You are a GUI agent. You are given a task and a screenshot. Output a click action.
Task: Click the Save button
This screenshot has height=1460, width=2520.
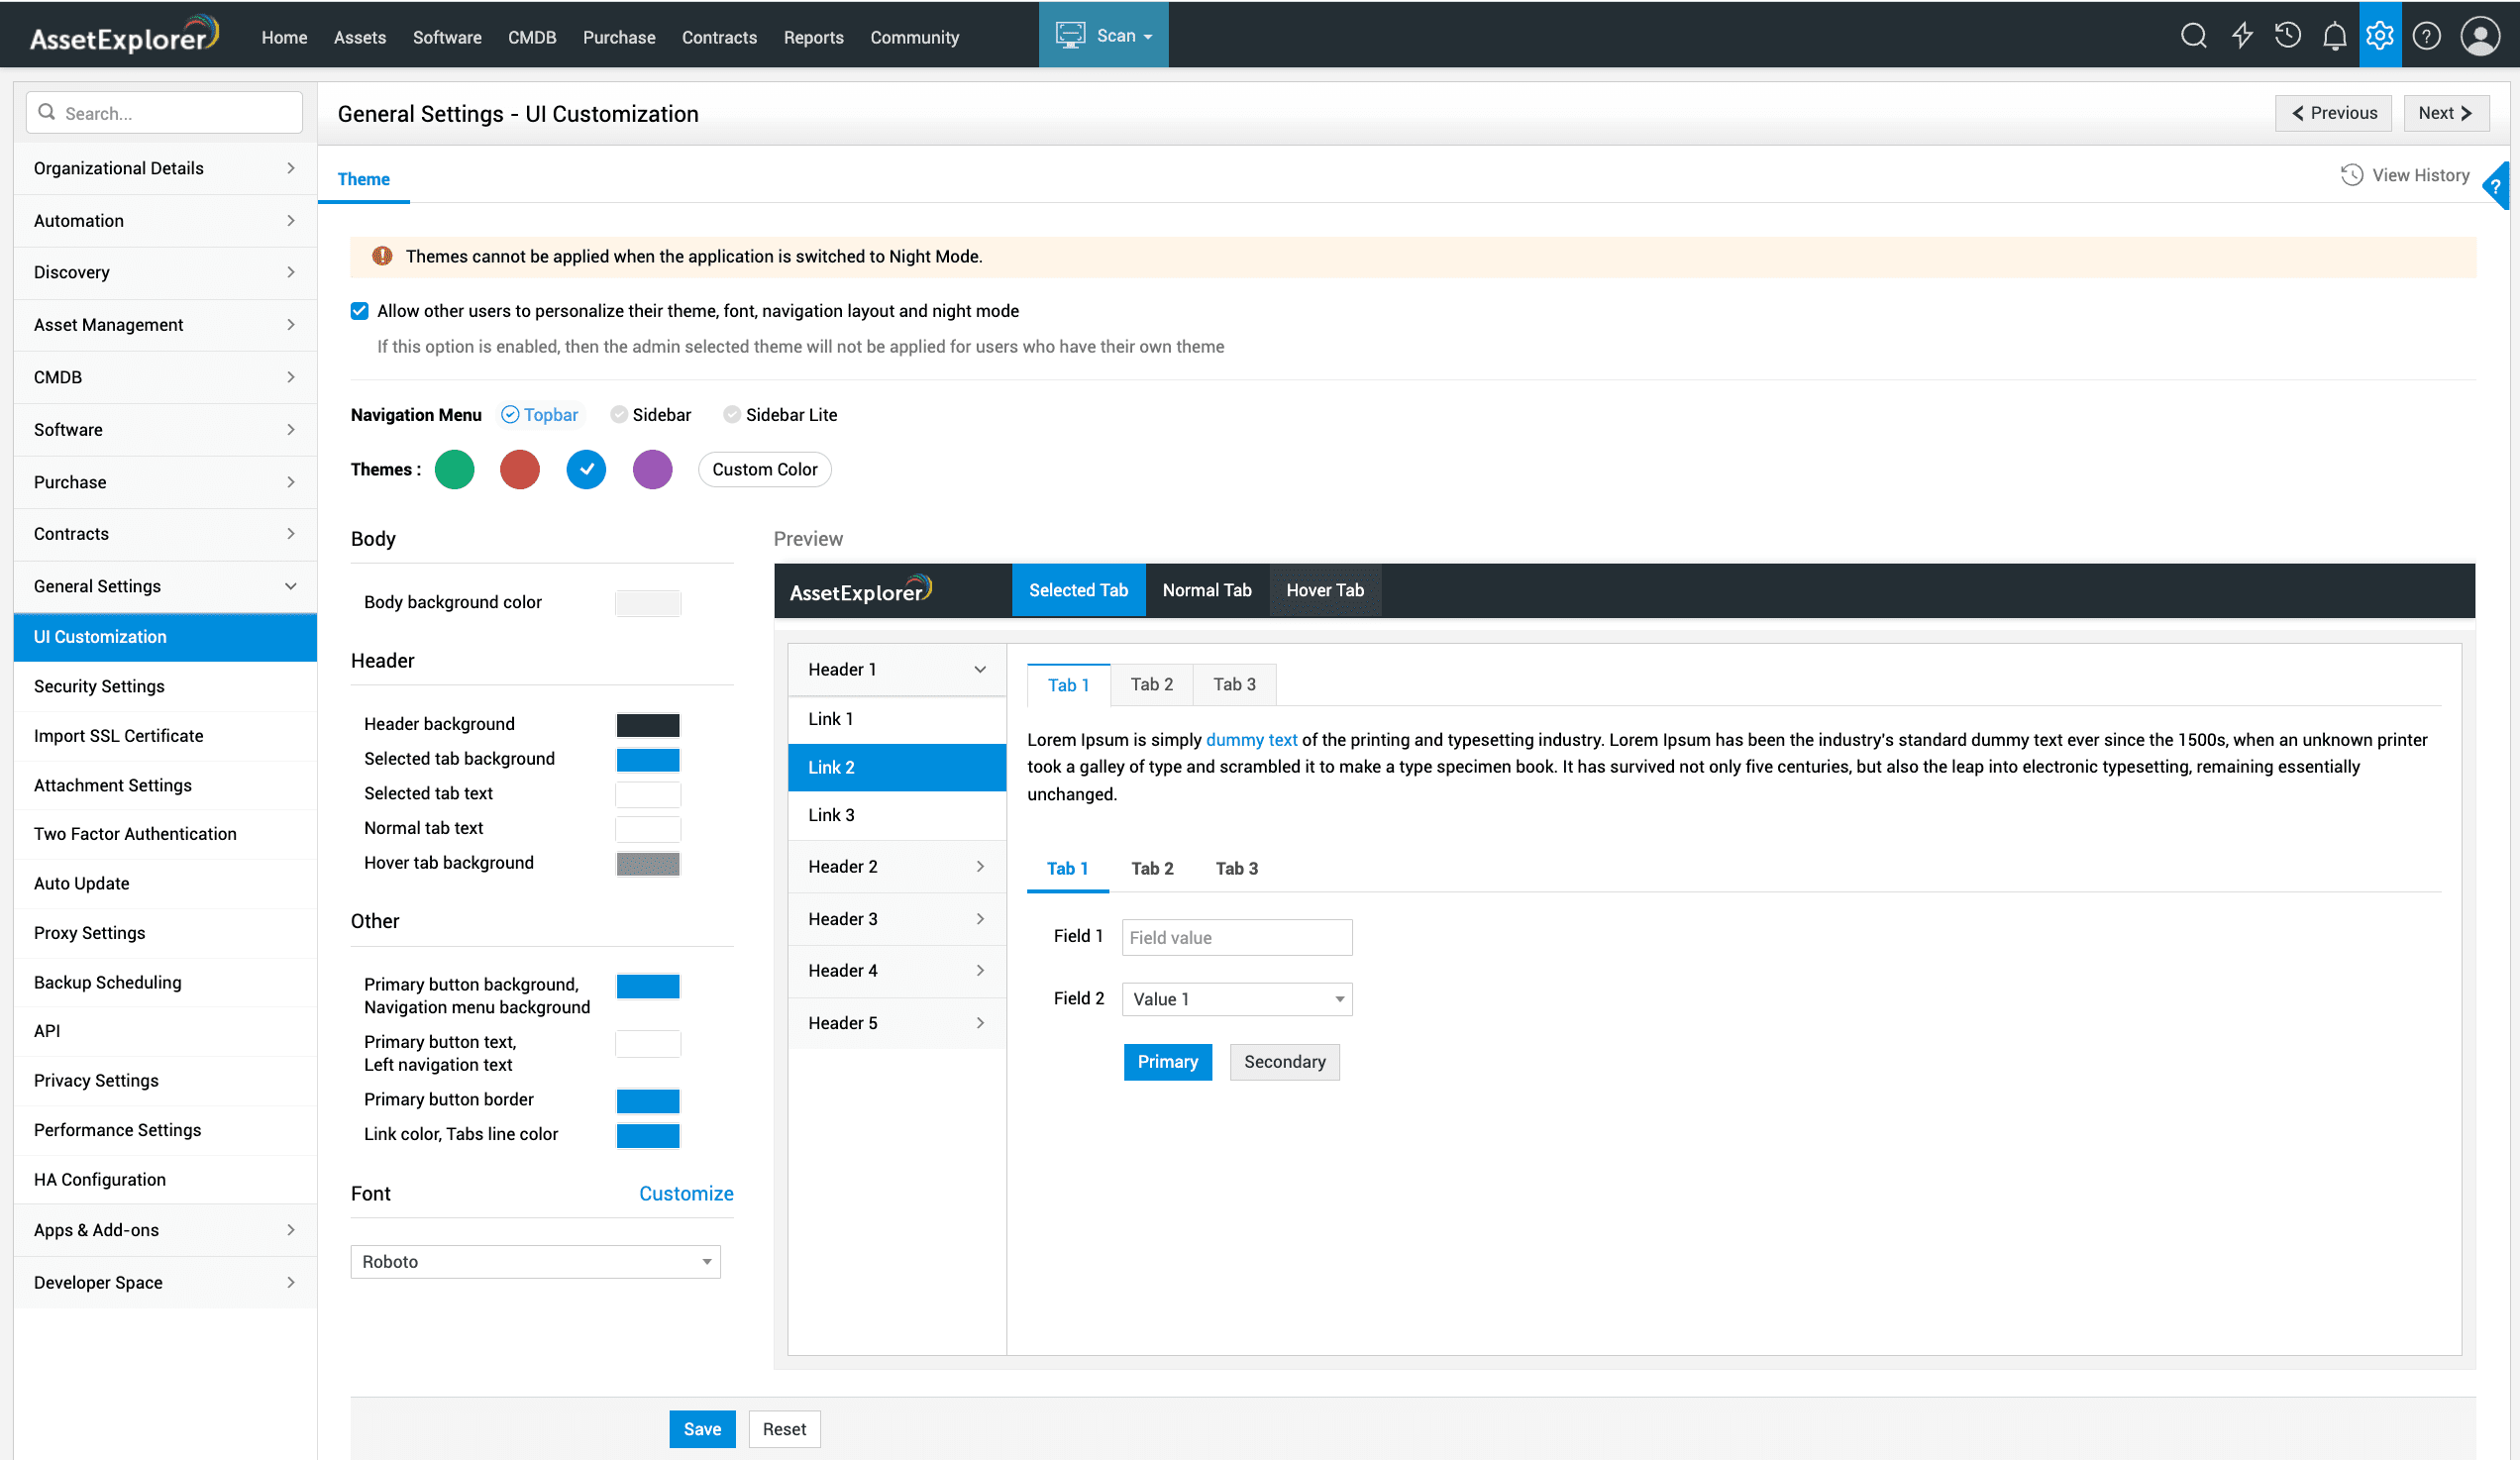(702, 1429)
